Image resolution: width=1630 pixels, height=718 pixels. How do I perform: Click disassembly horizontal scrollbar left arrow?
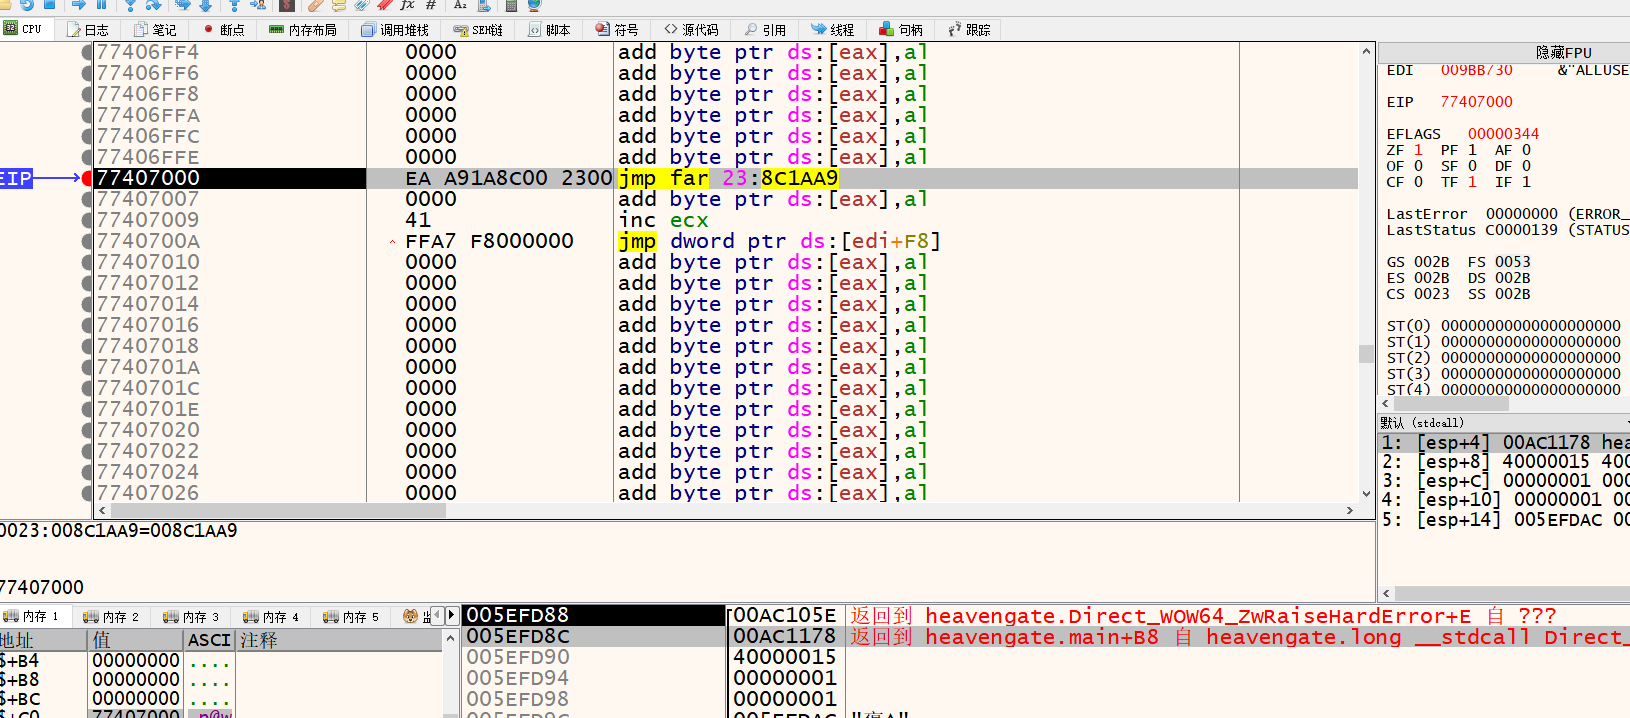click(103, 510)
